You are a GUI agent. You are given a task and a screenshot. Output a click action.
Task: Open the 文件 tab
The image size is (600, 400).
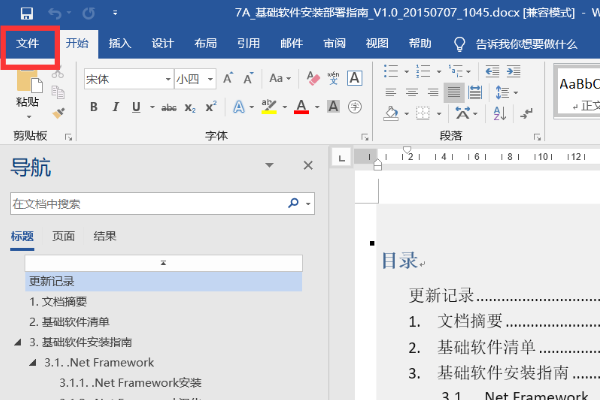(x=28, y=43)
